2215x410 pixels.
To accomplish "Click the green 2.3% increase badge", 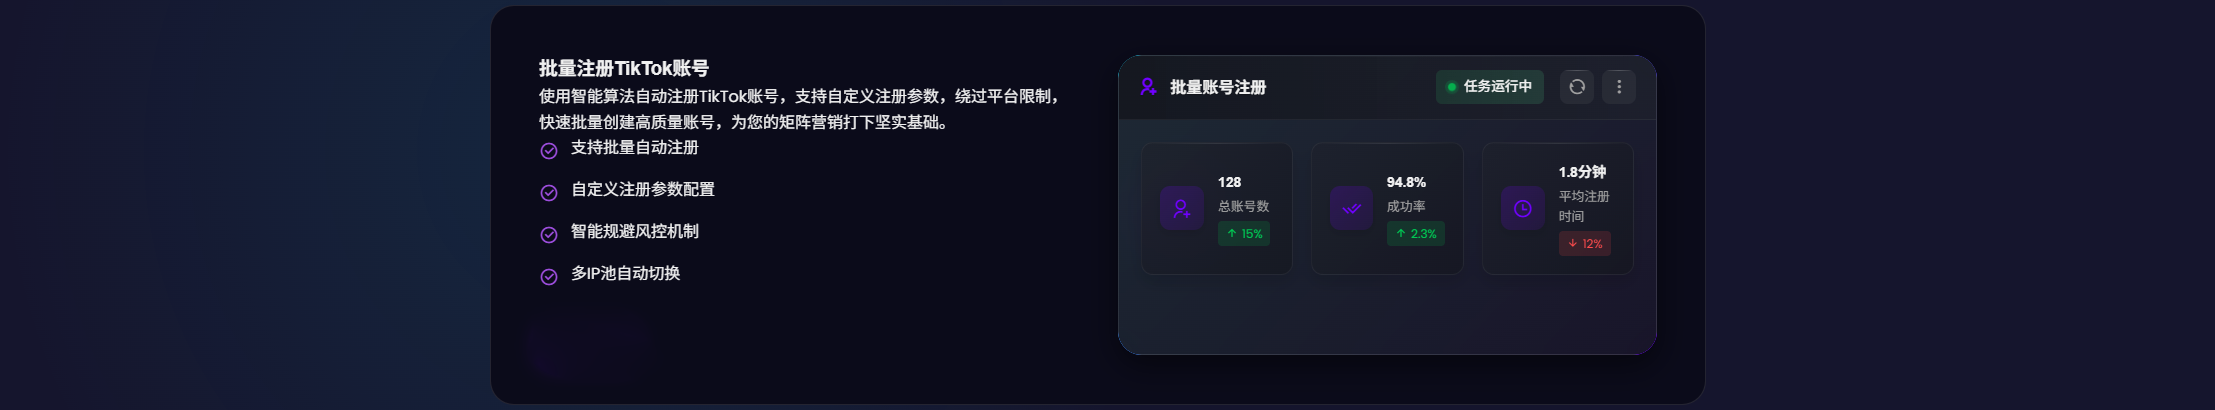I will [x=1415, y=234].
